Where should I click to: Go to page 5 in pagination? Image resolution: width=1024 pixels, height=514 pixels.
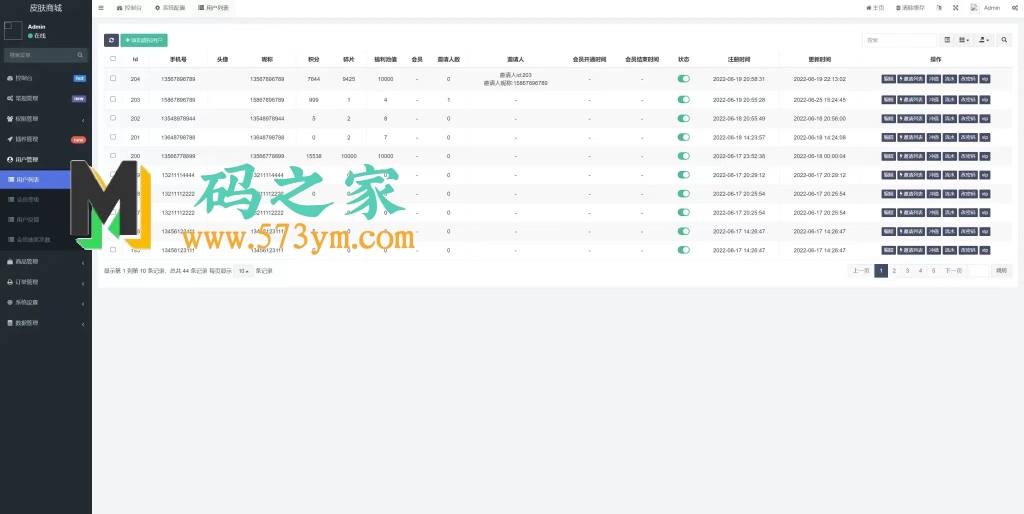click(x=933, y=271)
